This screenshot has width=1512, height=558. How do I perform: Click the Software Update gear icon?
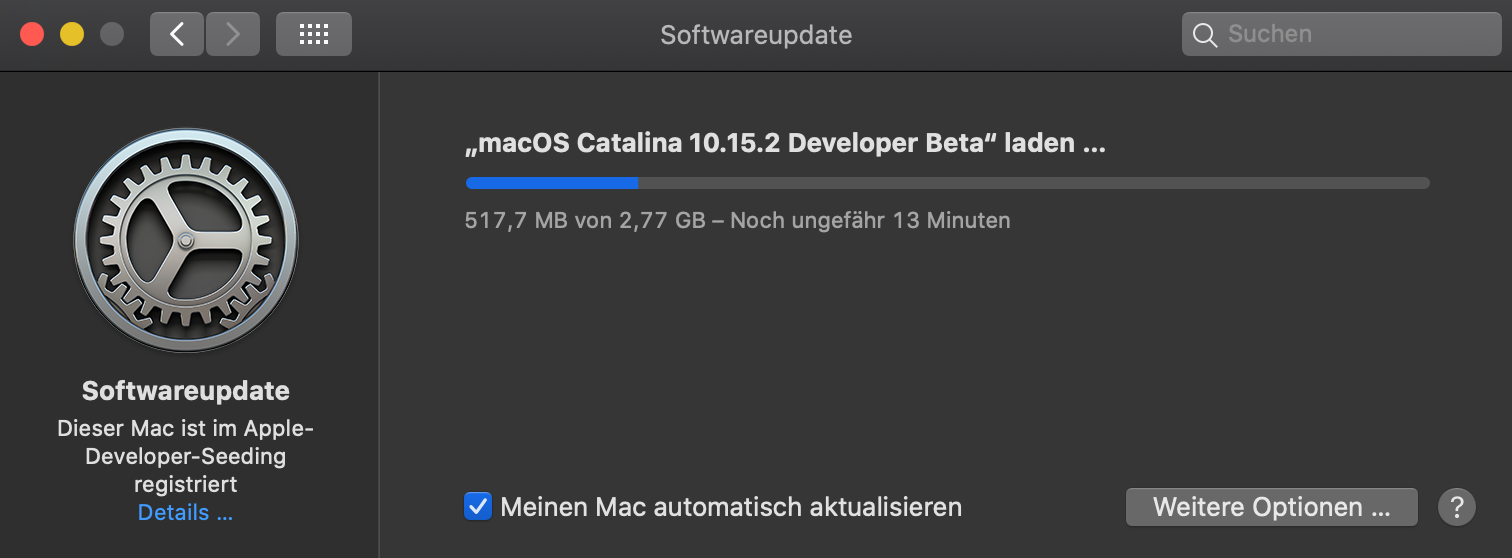coord(186,241)
